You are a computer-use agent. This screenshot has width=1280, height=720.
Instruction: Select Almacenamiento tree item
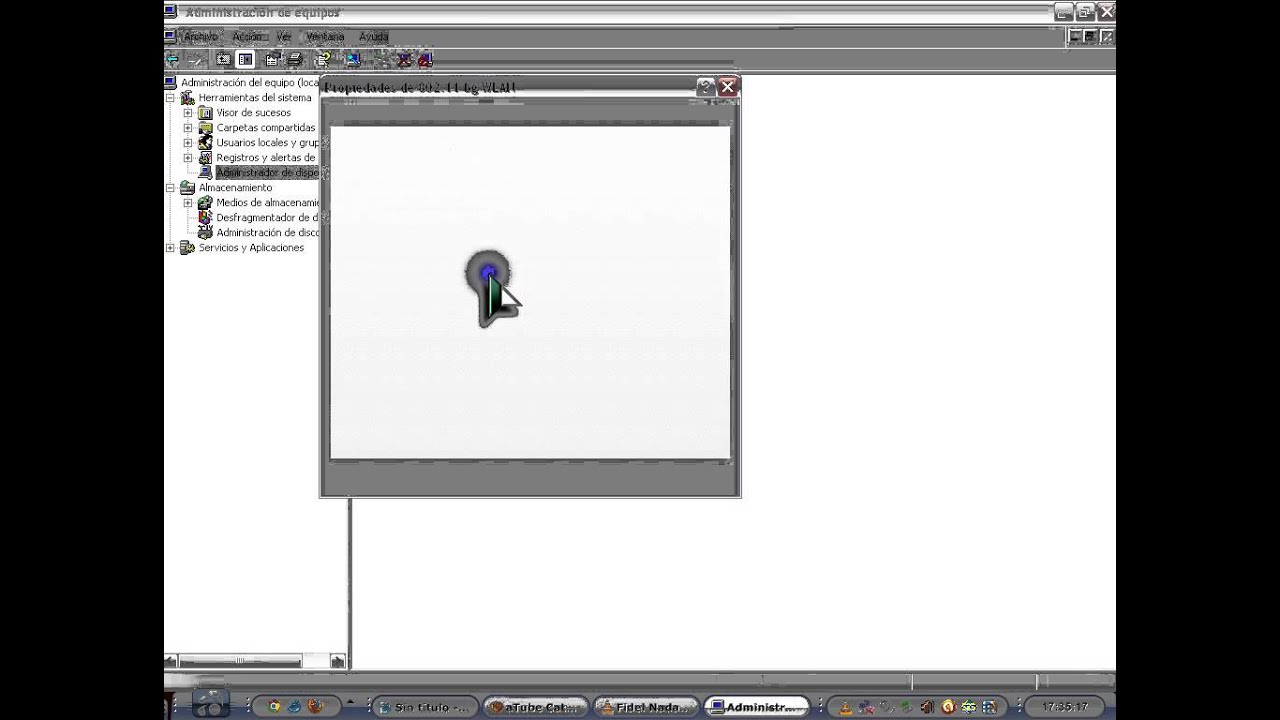pos(235,188)
